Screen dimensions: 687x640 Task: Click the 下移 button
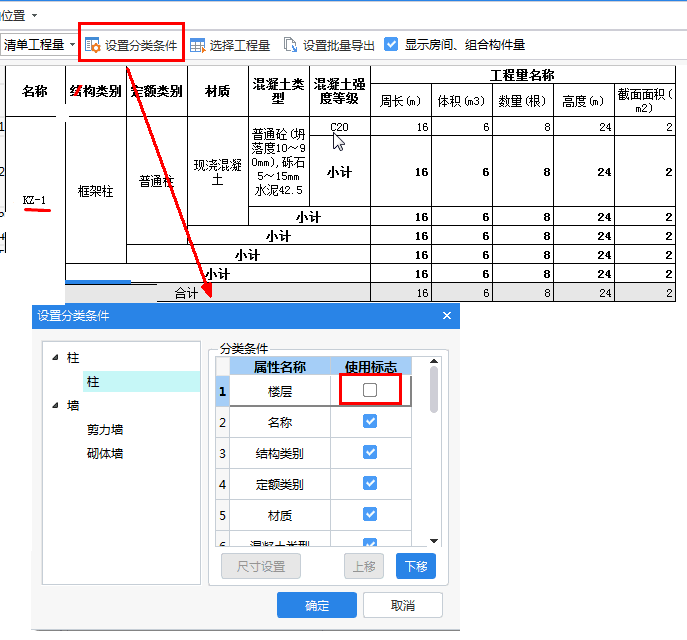(x=415, y=567)
